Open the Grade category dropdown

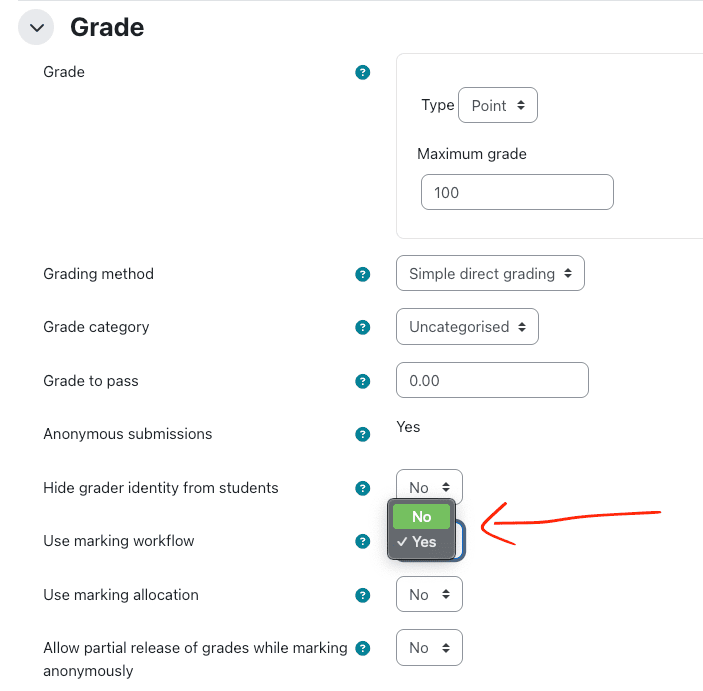[467, 327]
